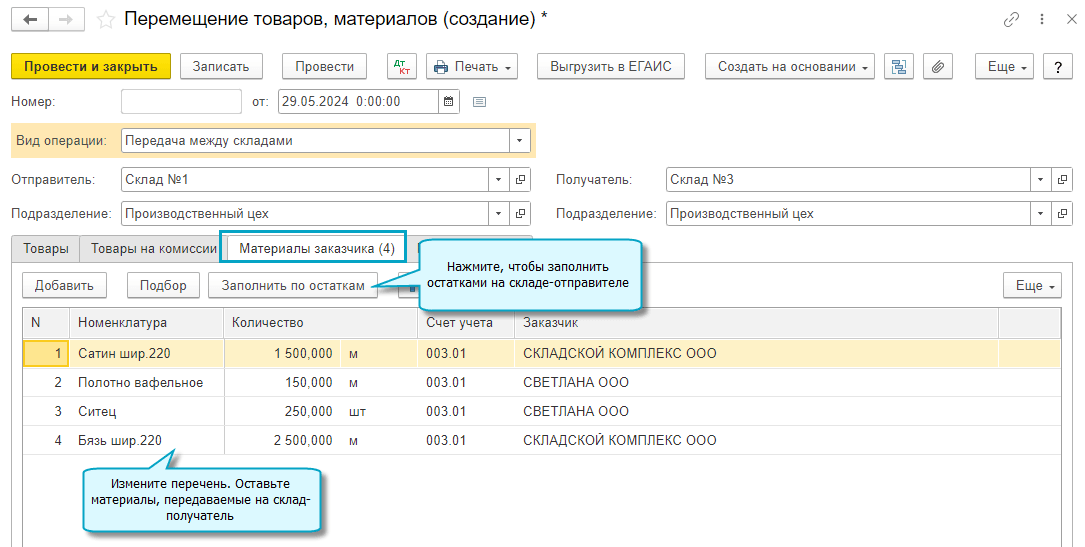
Task: Open the Печать dropdown menu
Action: [472, 67]
